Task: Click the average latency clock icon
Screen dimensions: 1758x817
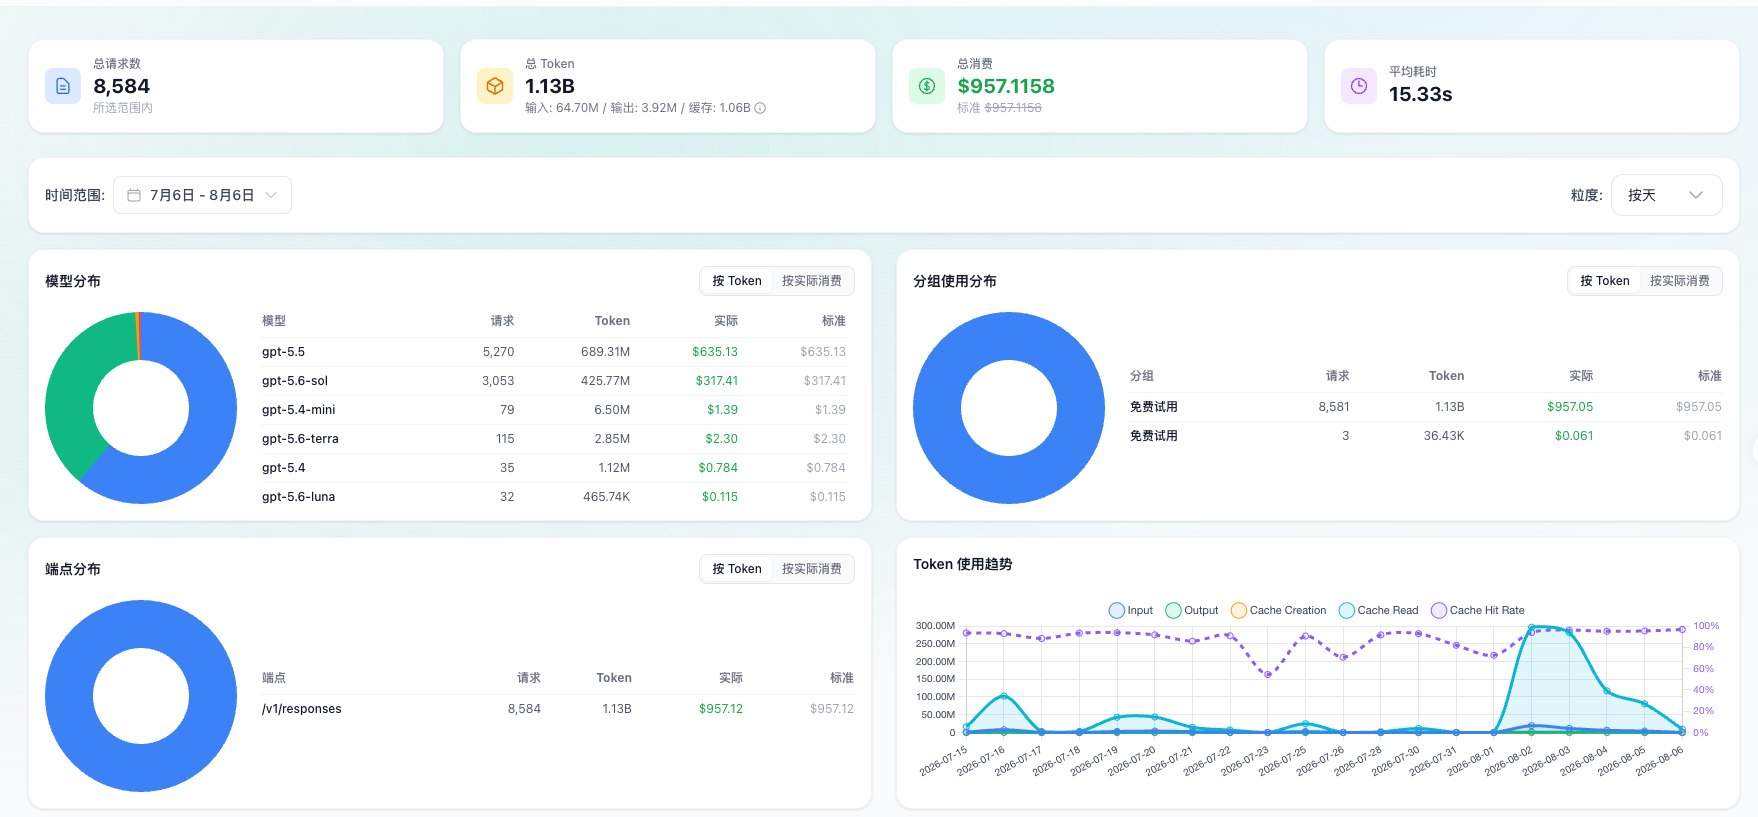Action: point(1359,86)
